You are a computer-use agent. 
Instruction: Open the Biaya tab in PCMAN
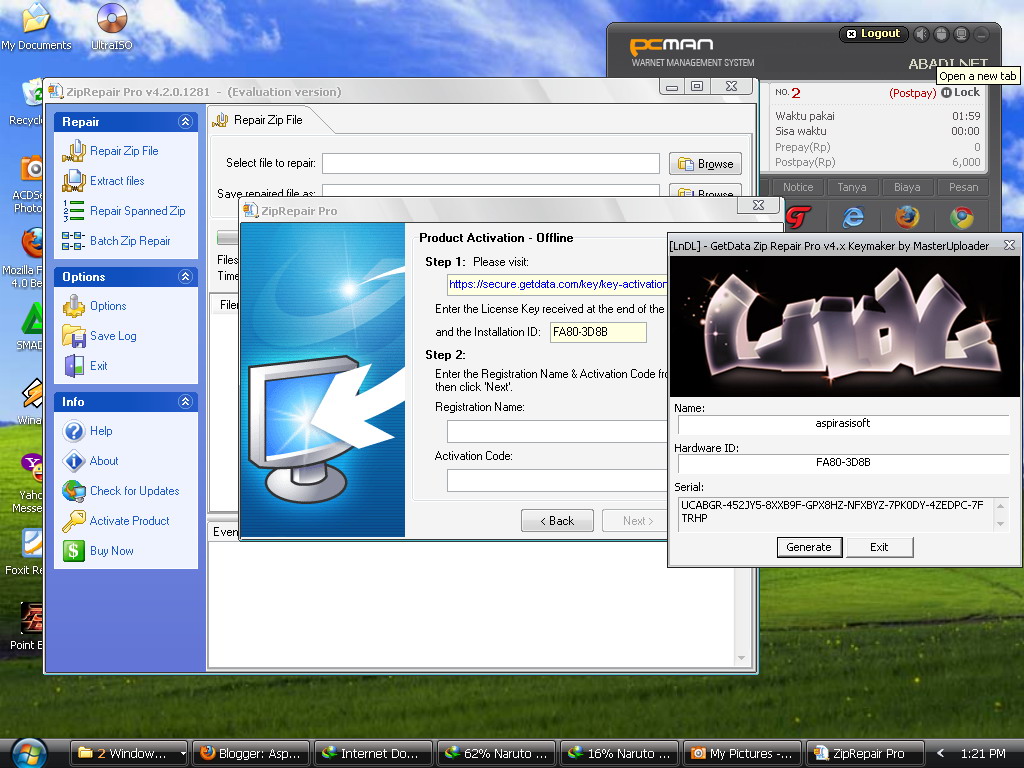click(x=906, y=187)
